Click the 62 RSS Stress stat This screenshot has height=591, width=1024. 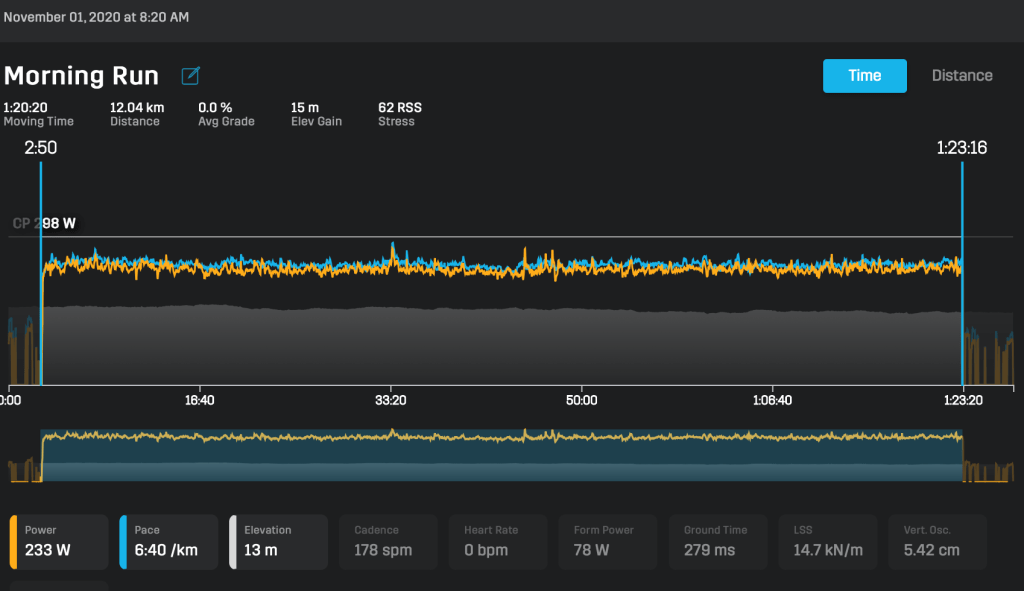397,113
